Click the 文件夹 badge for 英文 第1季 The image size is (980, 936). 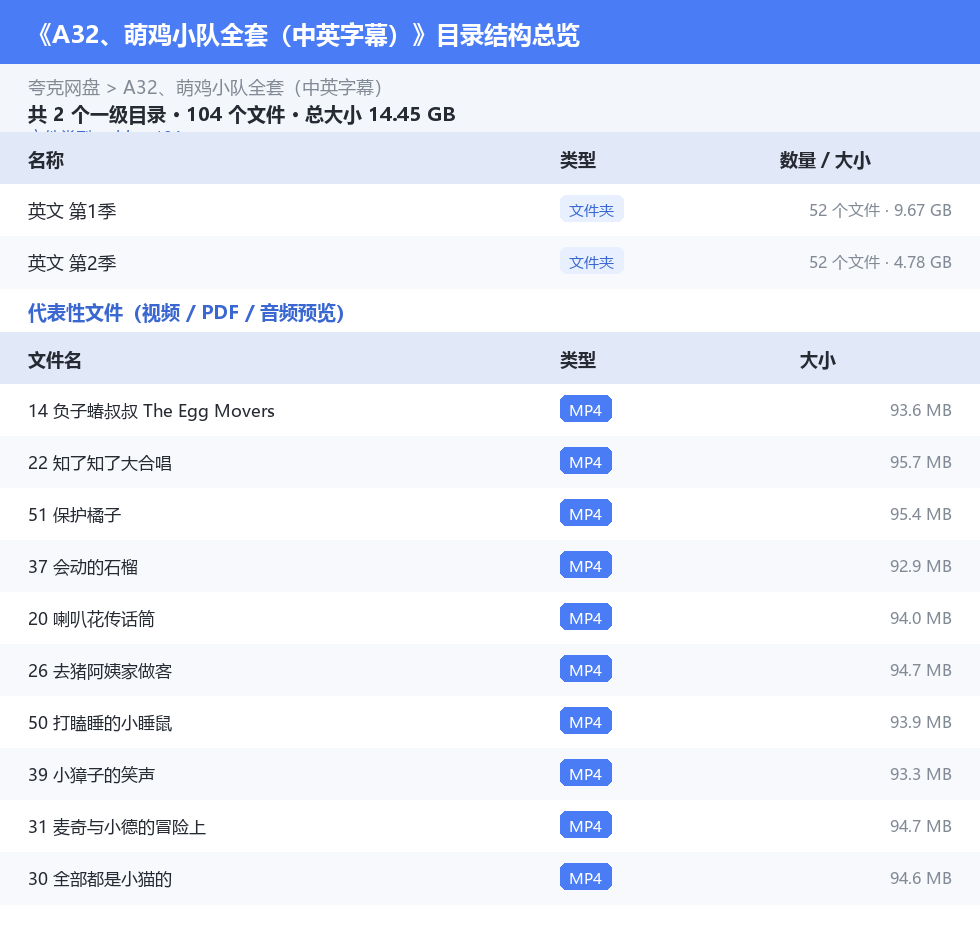[591, 210]
